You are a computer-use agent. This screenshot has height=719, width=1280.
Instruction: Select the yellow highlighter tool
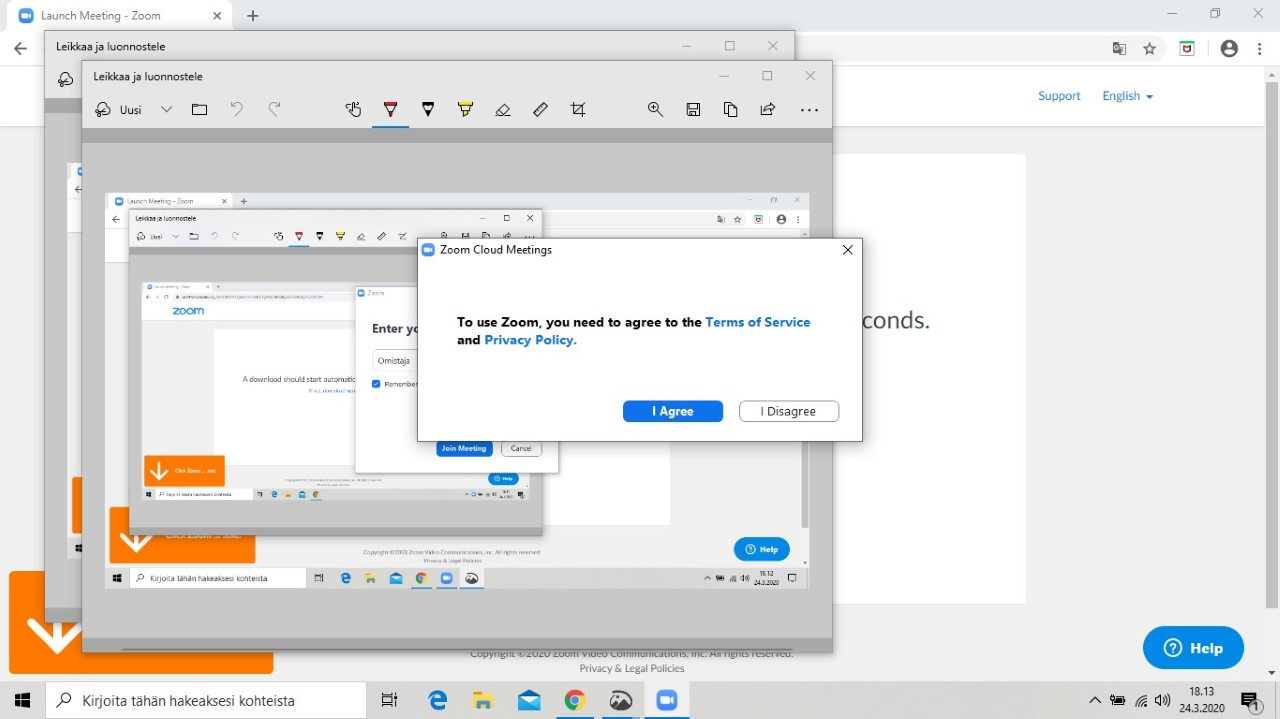[465, 110]
